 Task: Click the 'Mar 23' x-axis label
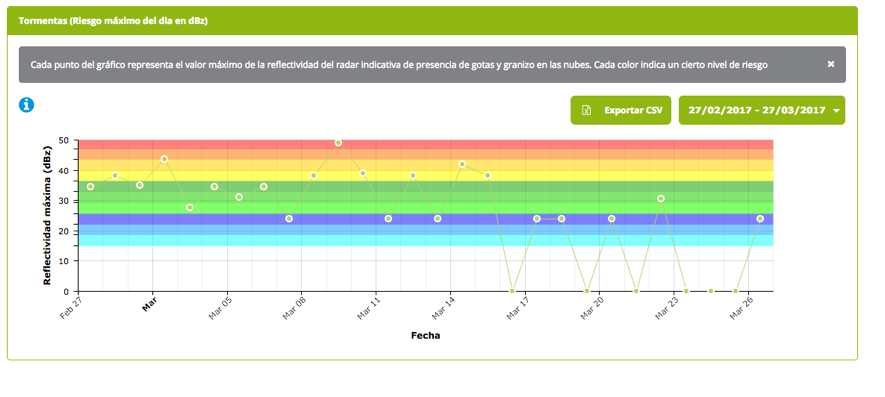tap(667, 308)
